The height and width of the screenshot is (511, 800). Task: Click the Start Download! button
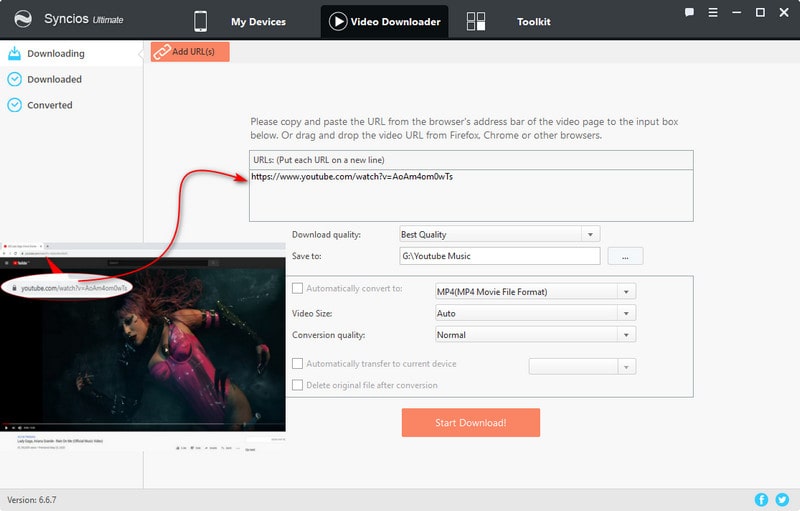470,423
